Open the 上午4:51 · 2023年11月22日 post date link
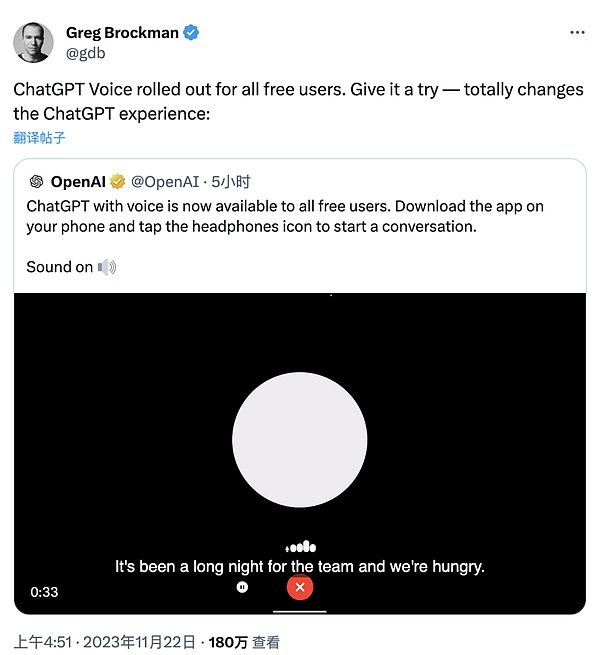 pos(104,642)
